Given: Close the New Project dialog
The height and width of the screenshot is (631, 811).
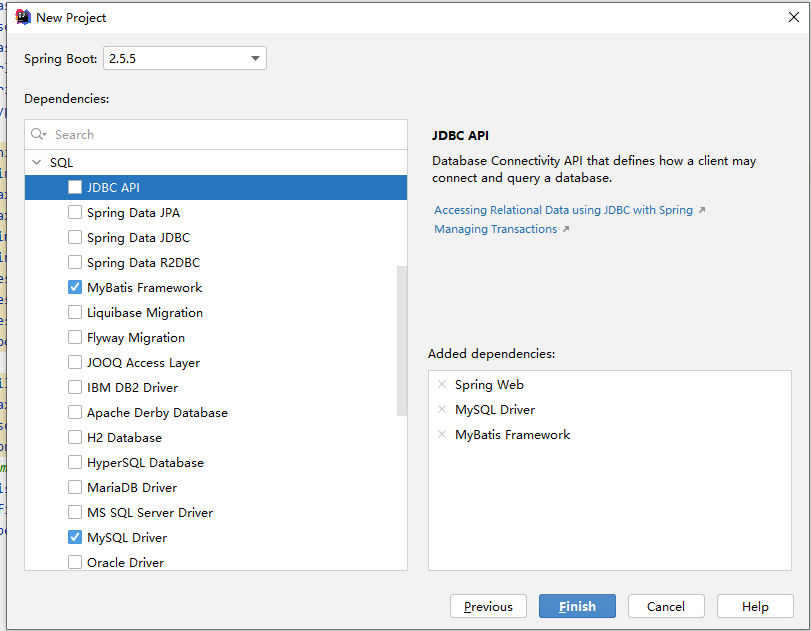Looking at the screenshot, I should (794, 17).
